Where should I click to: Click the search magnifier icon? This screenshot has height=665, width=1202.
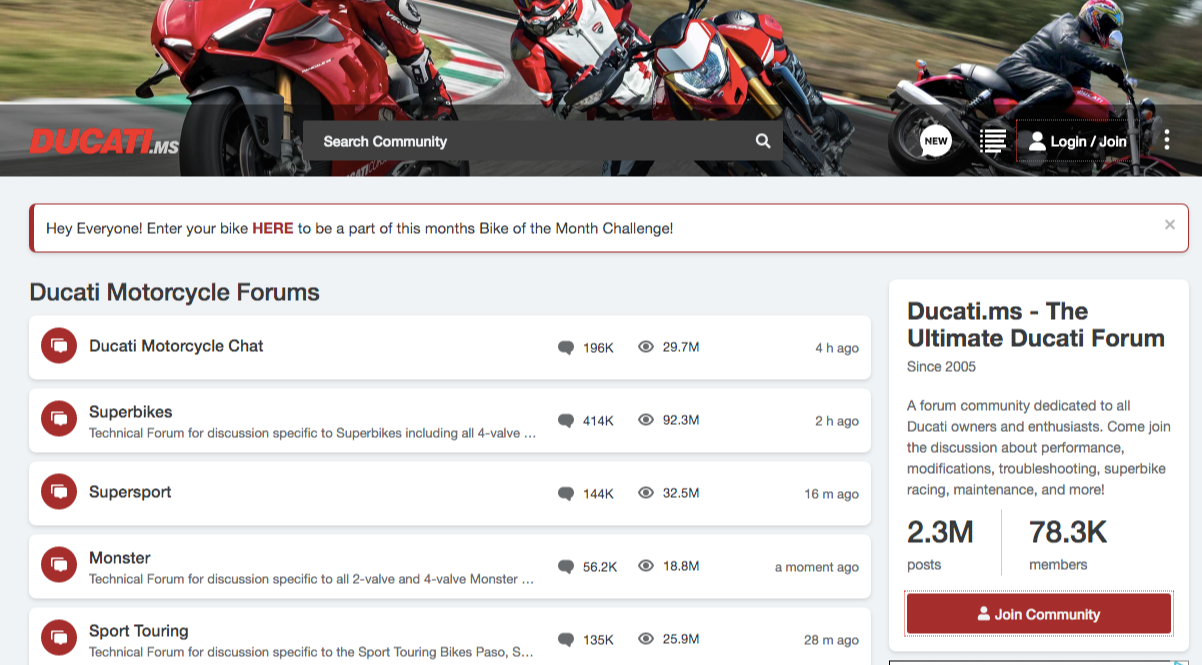763,141
